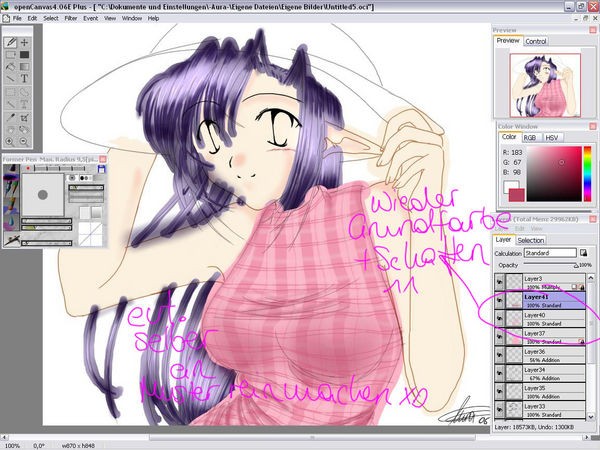Image resolution: width=600 pixels, height=450 pixels.
Task: Toggle visibility of Layer40
Action: pyautogui.click(x=500, y=320)
